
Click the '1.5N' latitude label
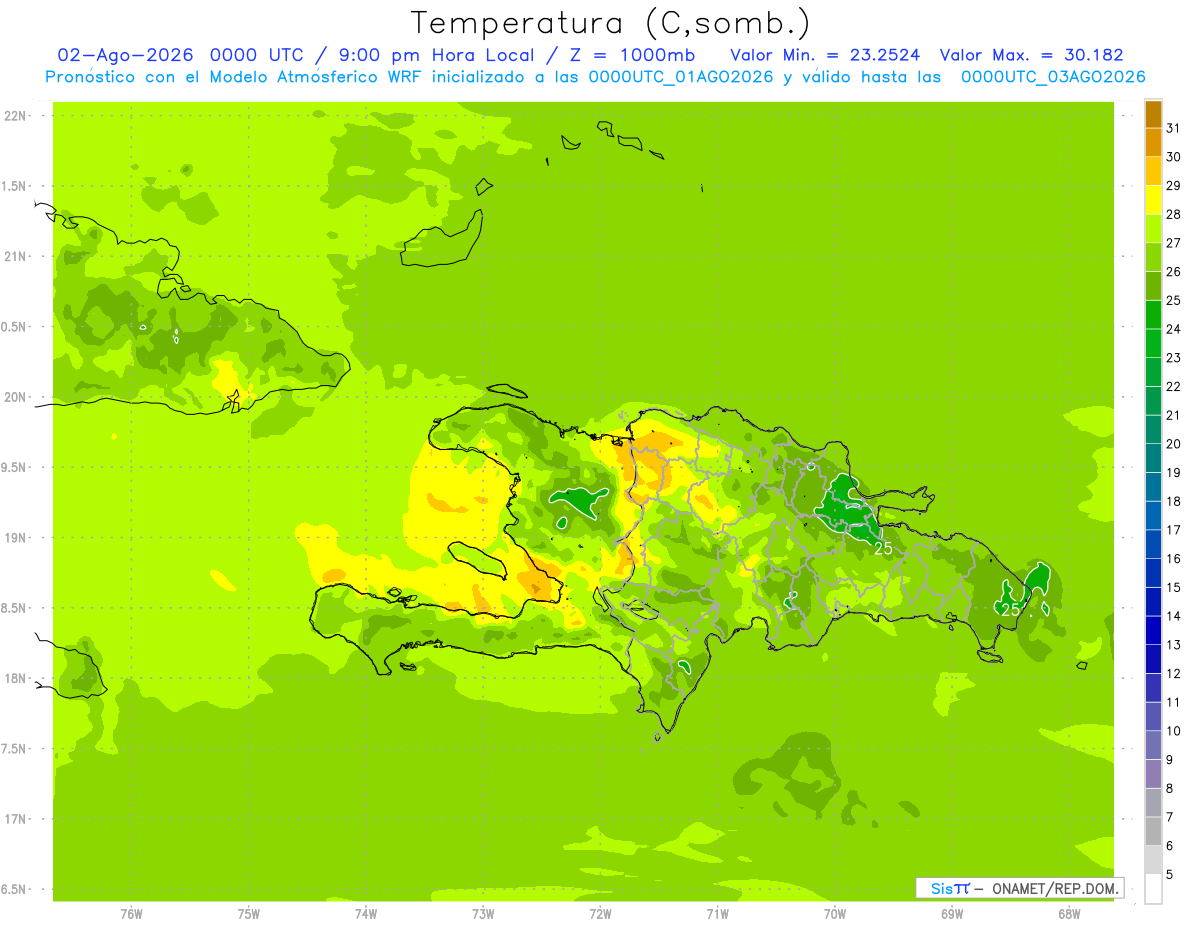(x=14, y=186)
